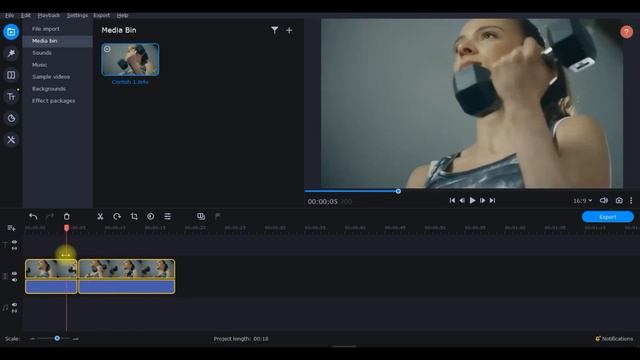Image resolution: width=640 pixels, height=360 pixels.
Task: Click the 00:00:05 timecode display
Action: click(x=322, y=202)
